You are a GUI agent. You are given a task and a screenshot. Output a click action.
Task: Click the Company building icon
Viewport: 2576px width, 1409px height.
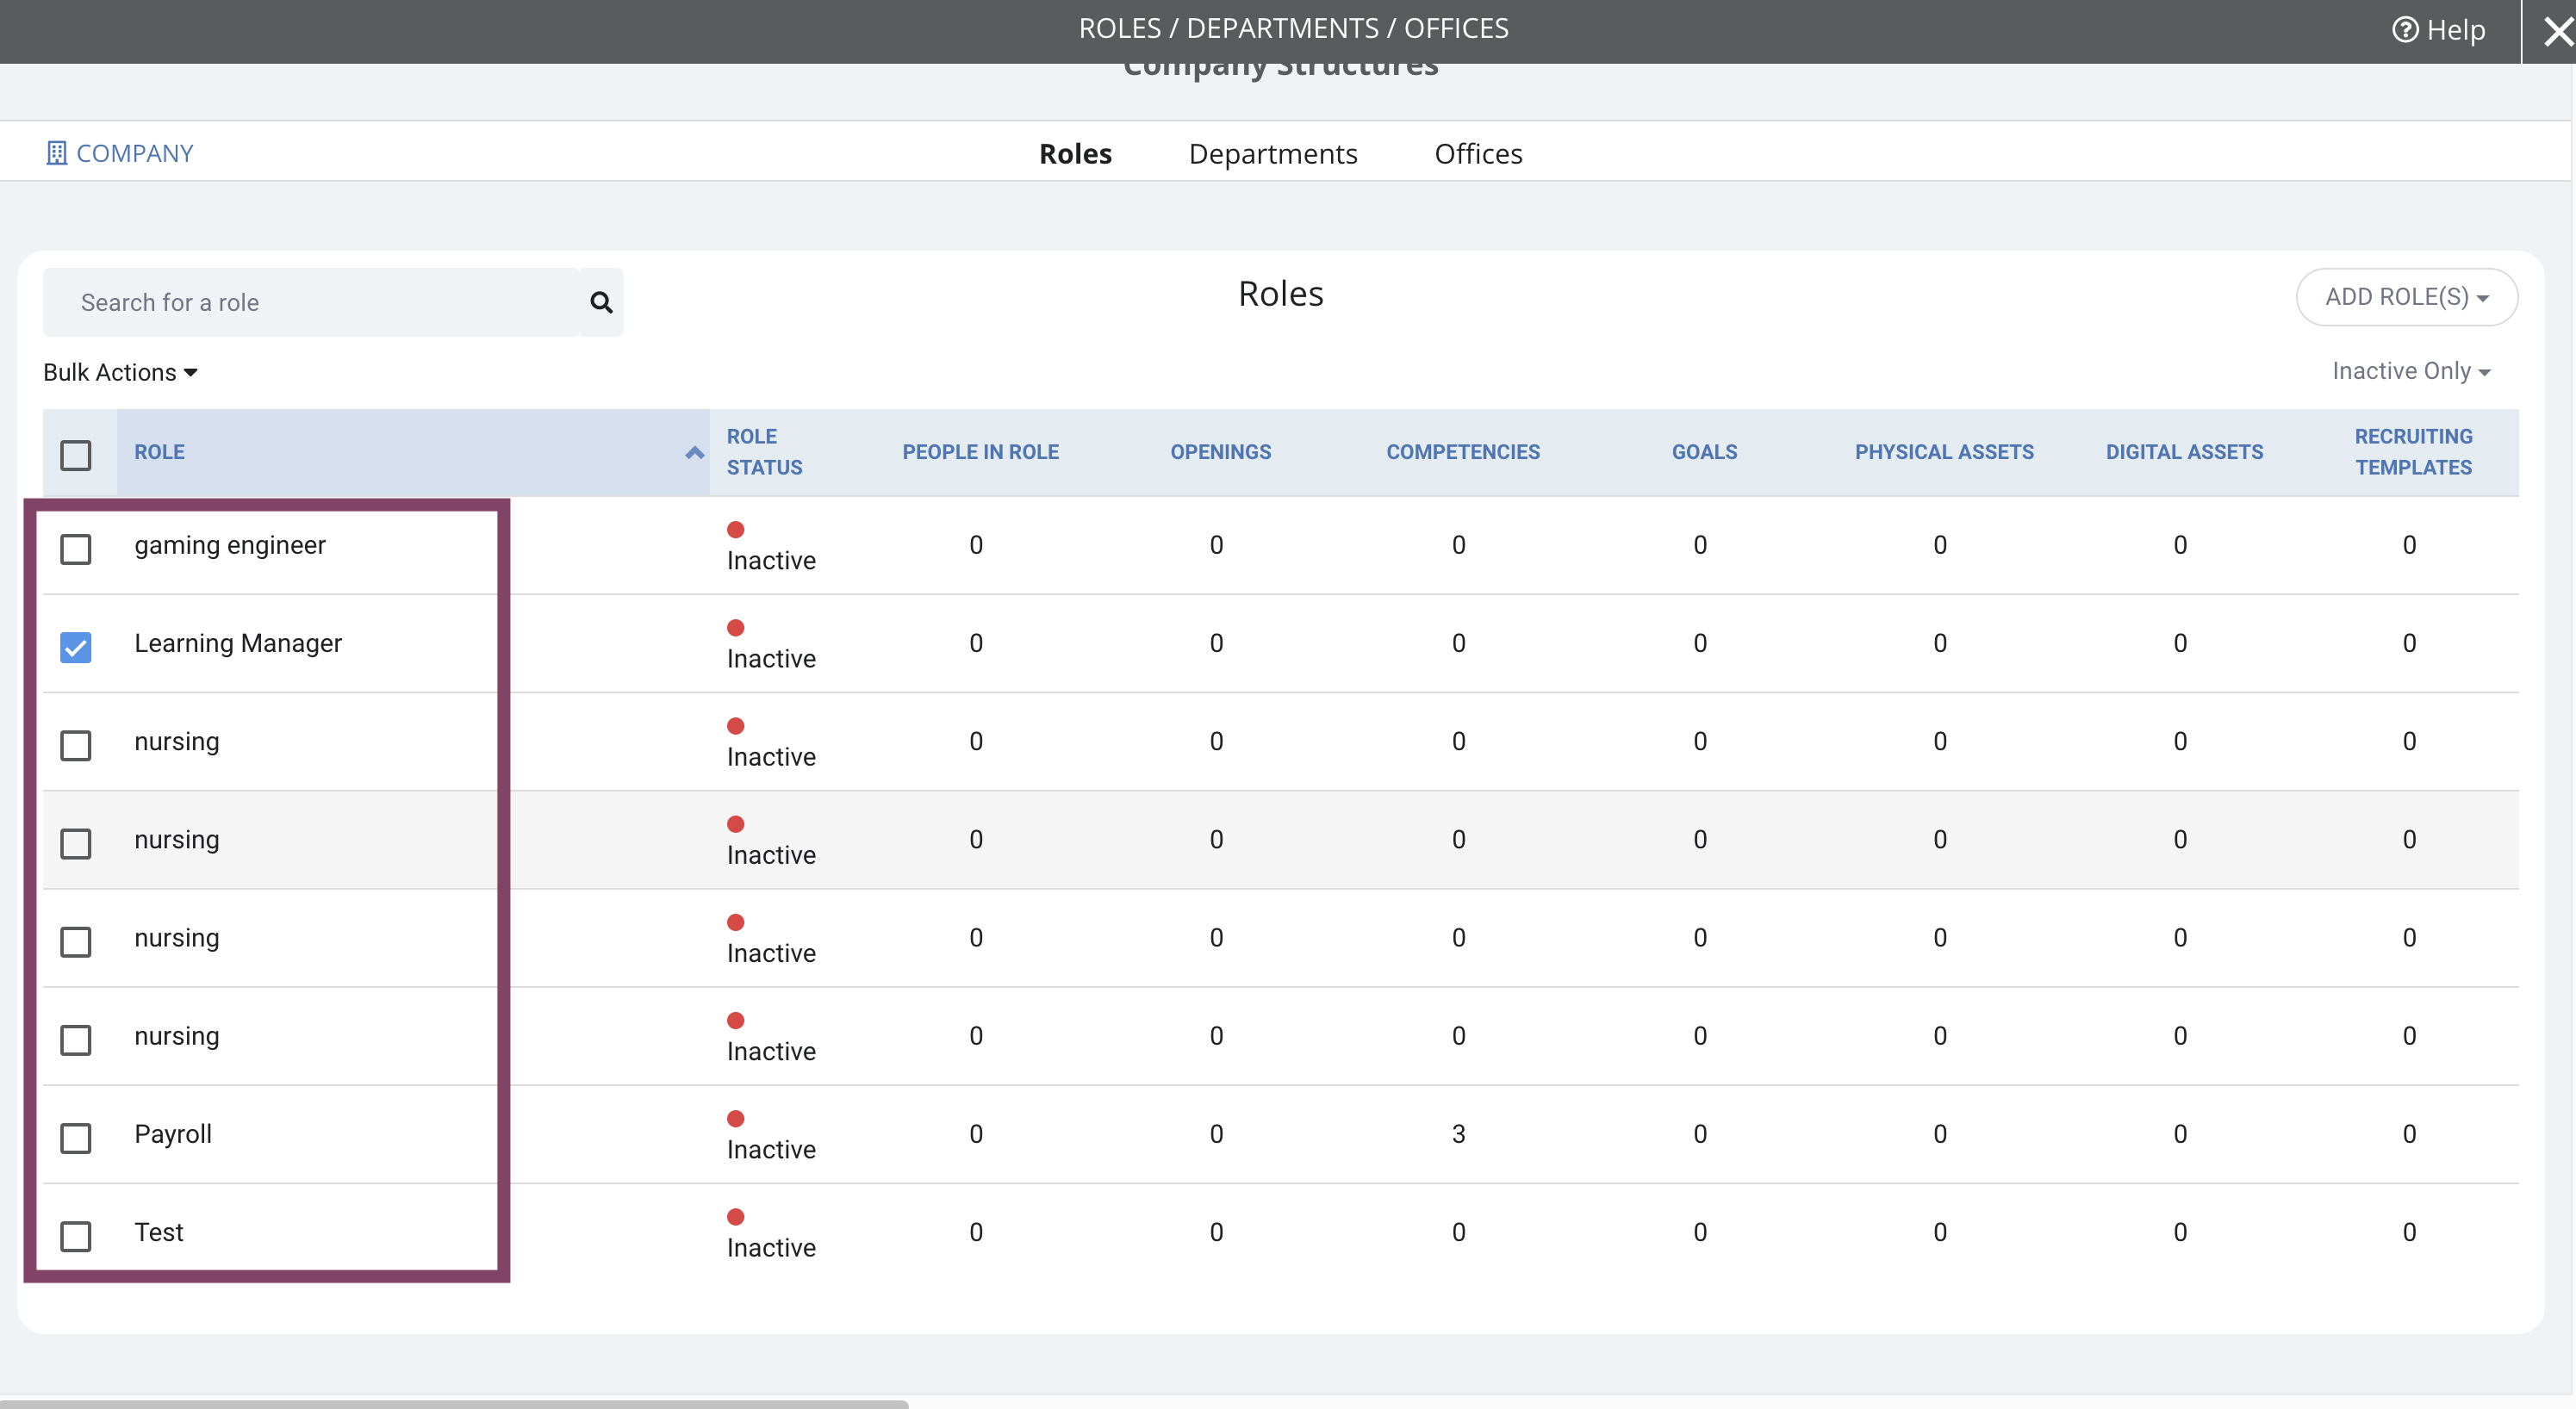(57, 153)
